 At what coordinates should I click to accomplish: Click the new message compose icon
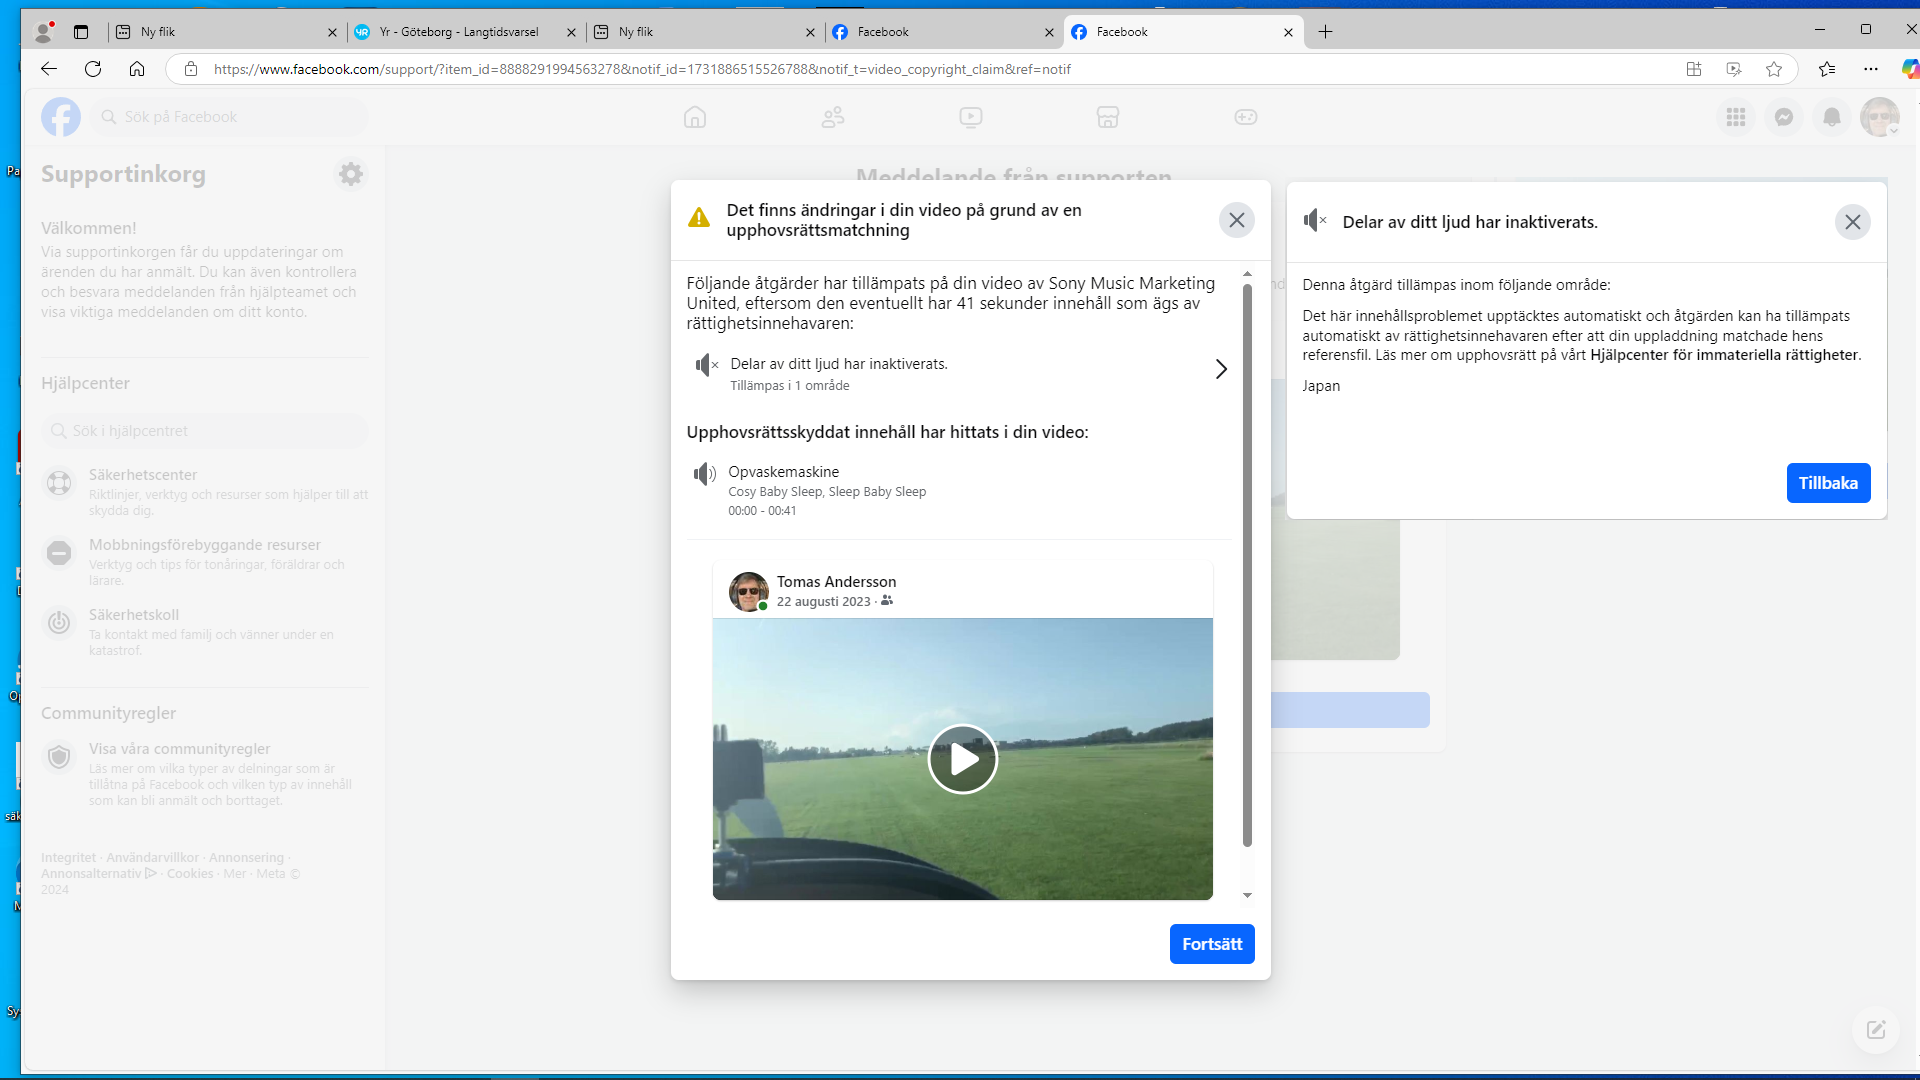(x=1876, y=1030)
